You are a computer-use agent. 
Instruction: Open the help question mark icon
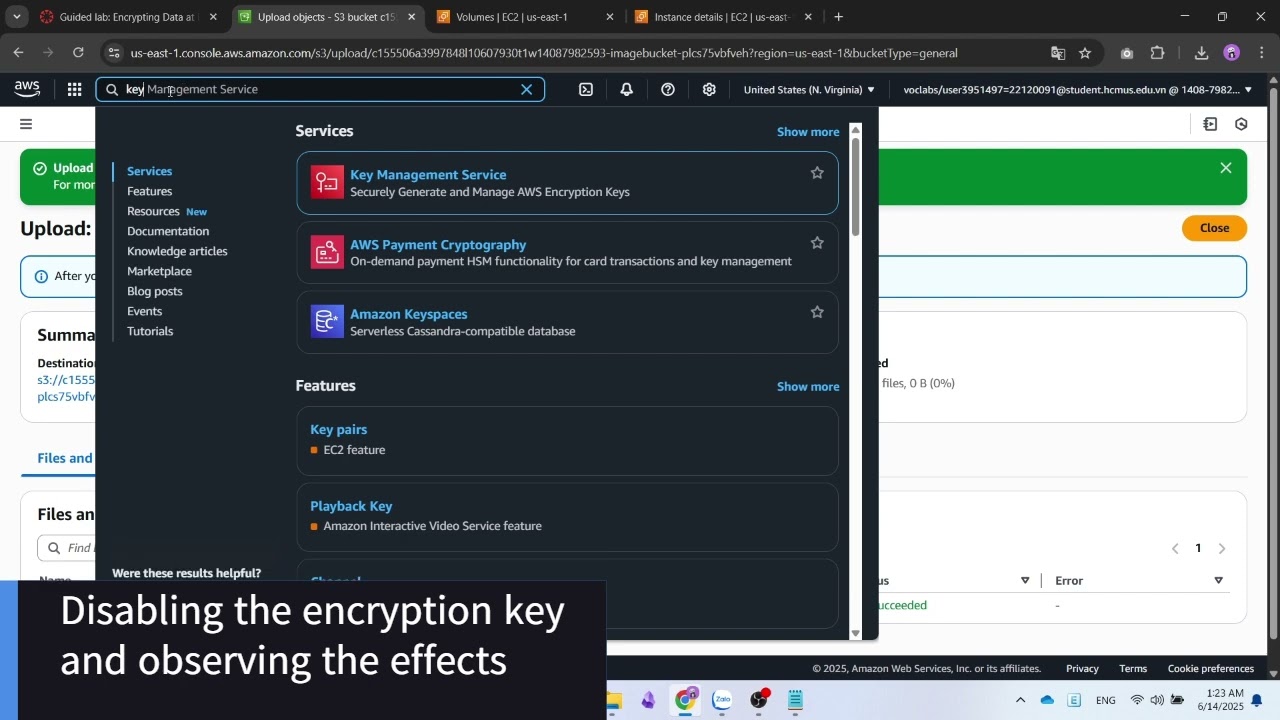668,89
